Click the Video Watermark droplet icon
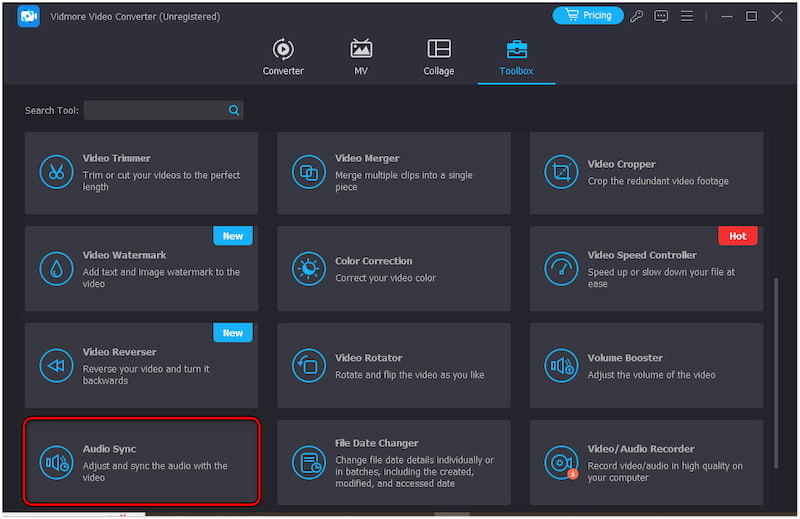The image size is (800, 519). 56,268
